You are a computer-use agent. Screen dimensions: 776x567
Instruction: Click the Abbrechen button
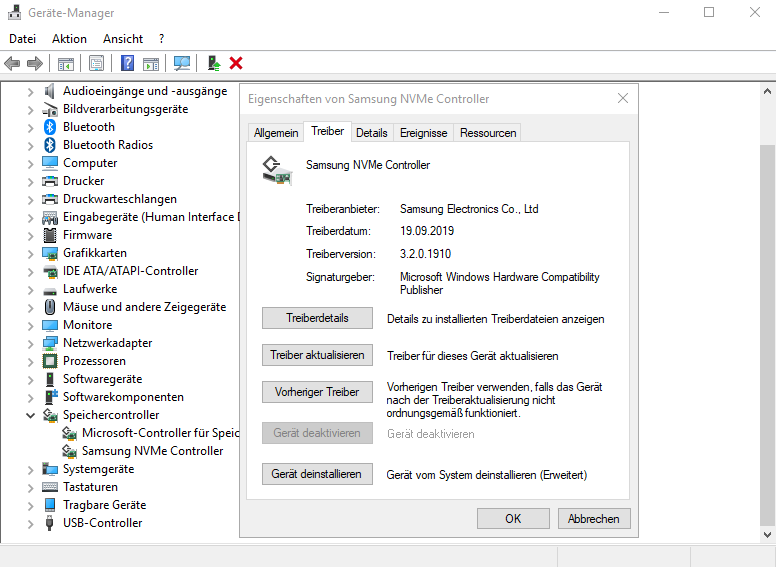click(x=594, y=519)
